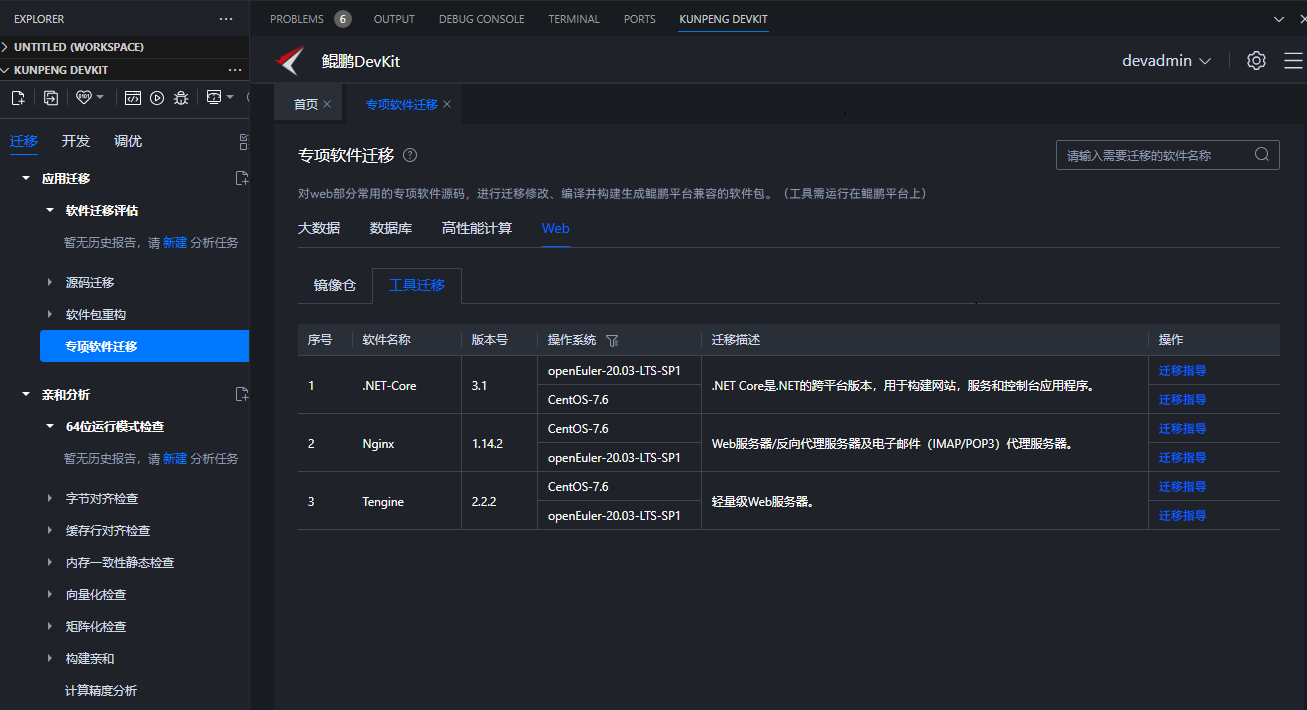
Task: Open the settings gear icon
Action: [1256, 61]
